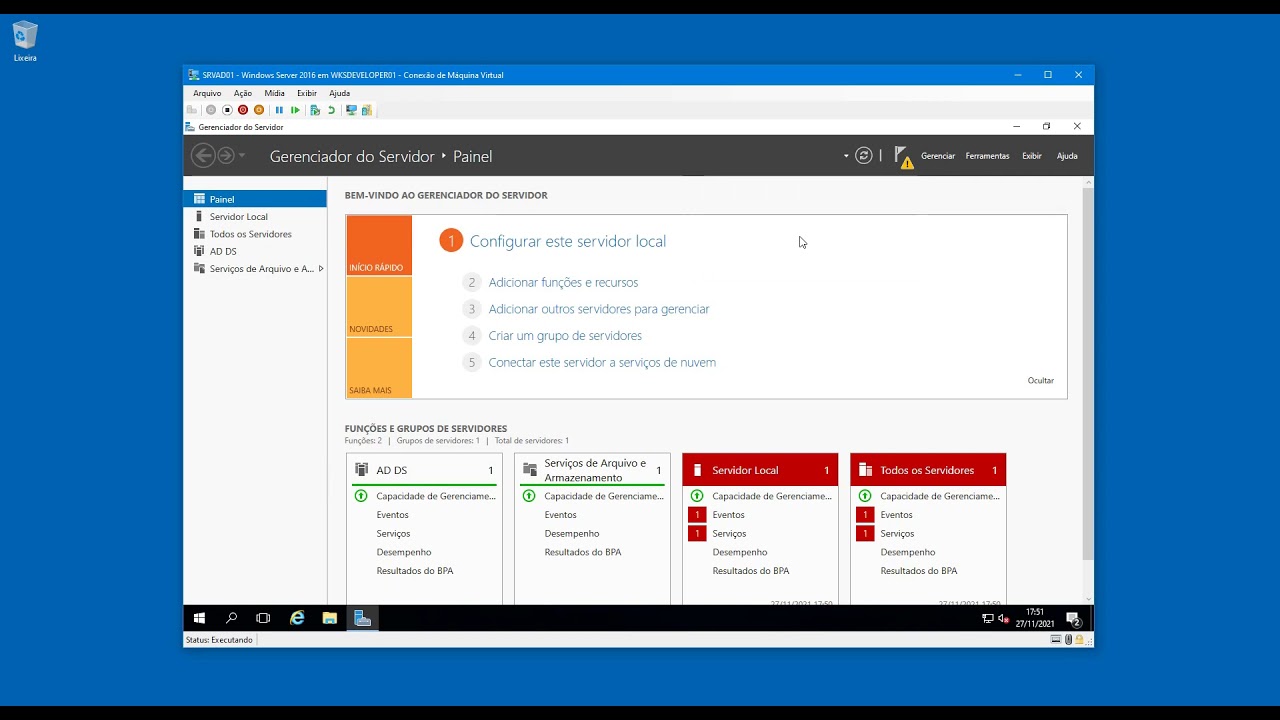Go forward with the Server Manager forward arrow
This screenshot has height=720, width=1280.
(x=226, y=155)
